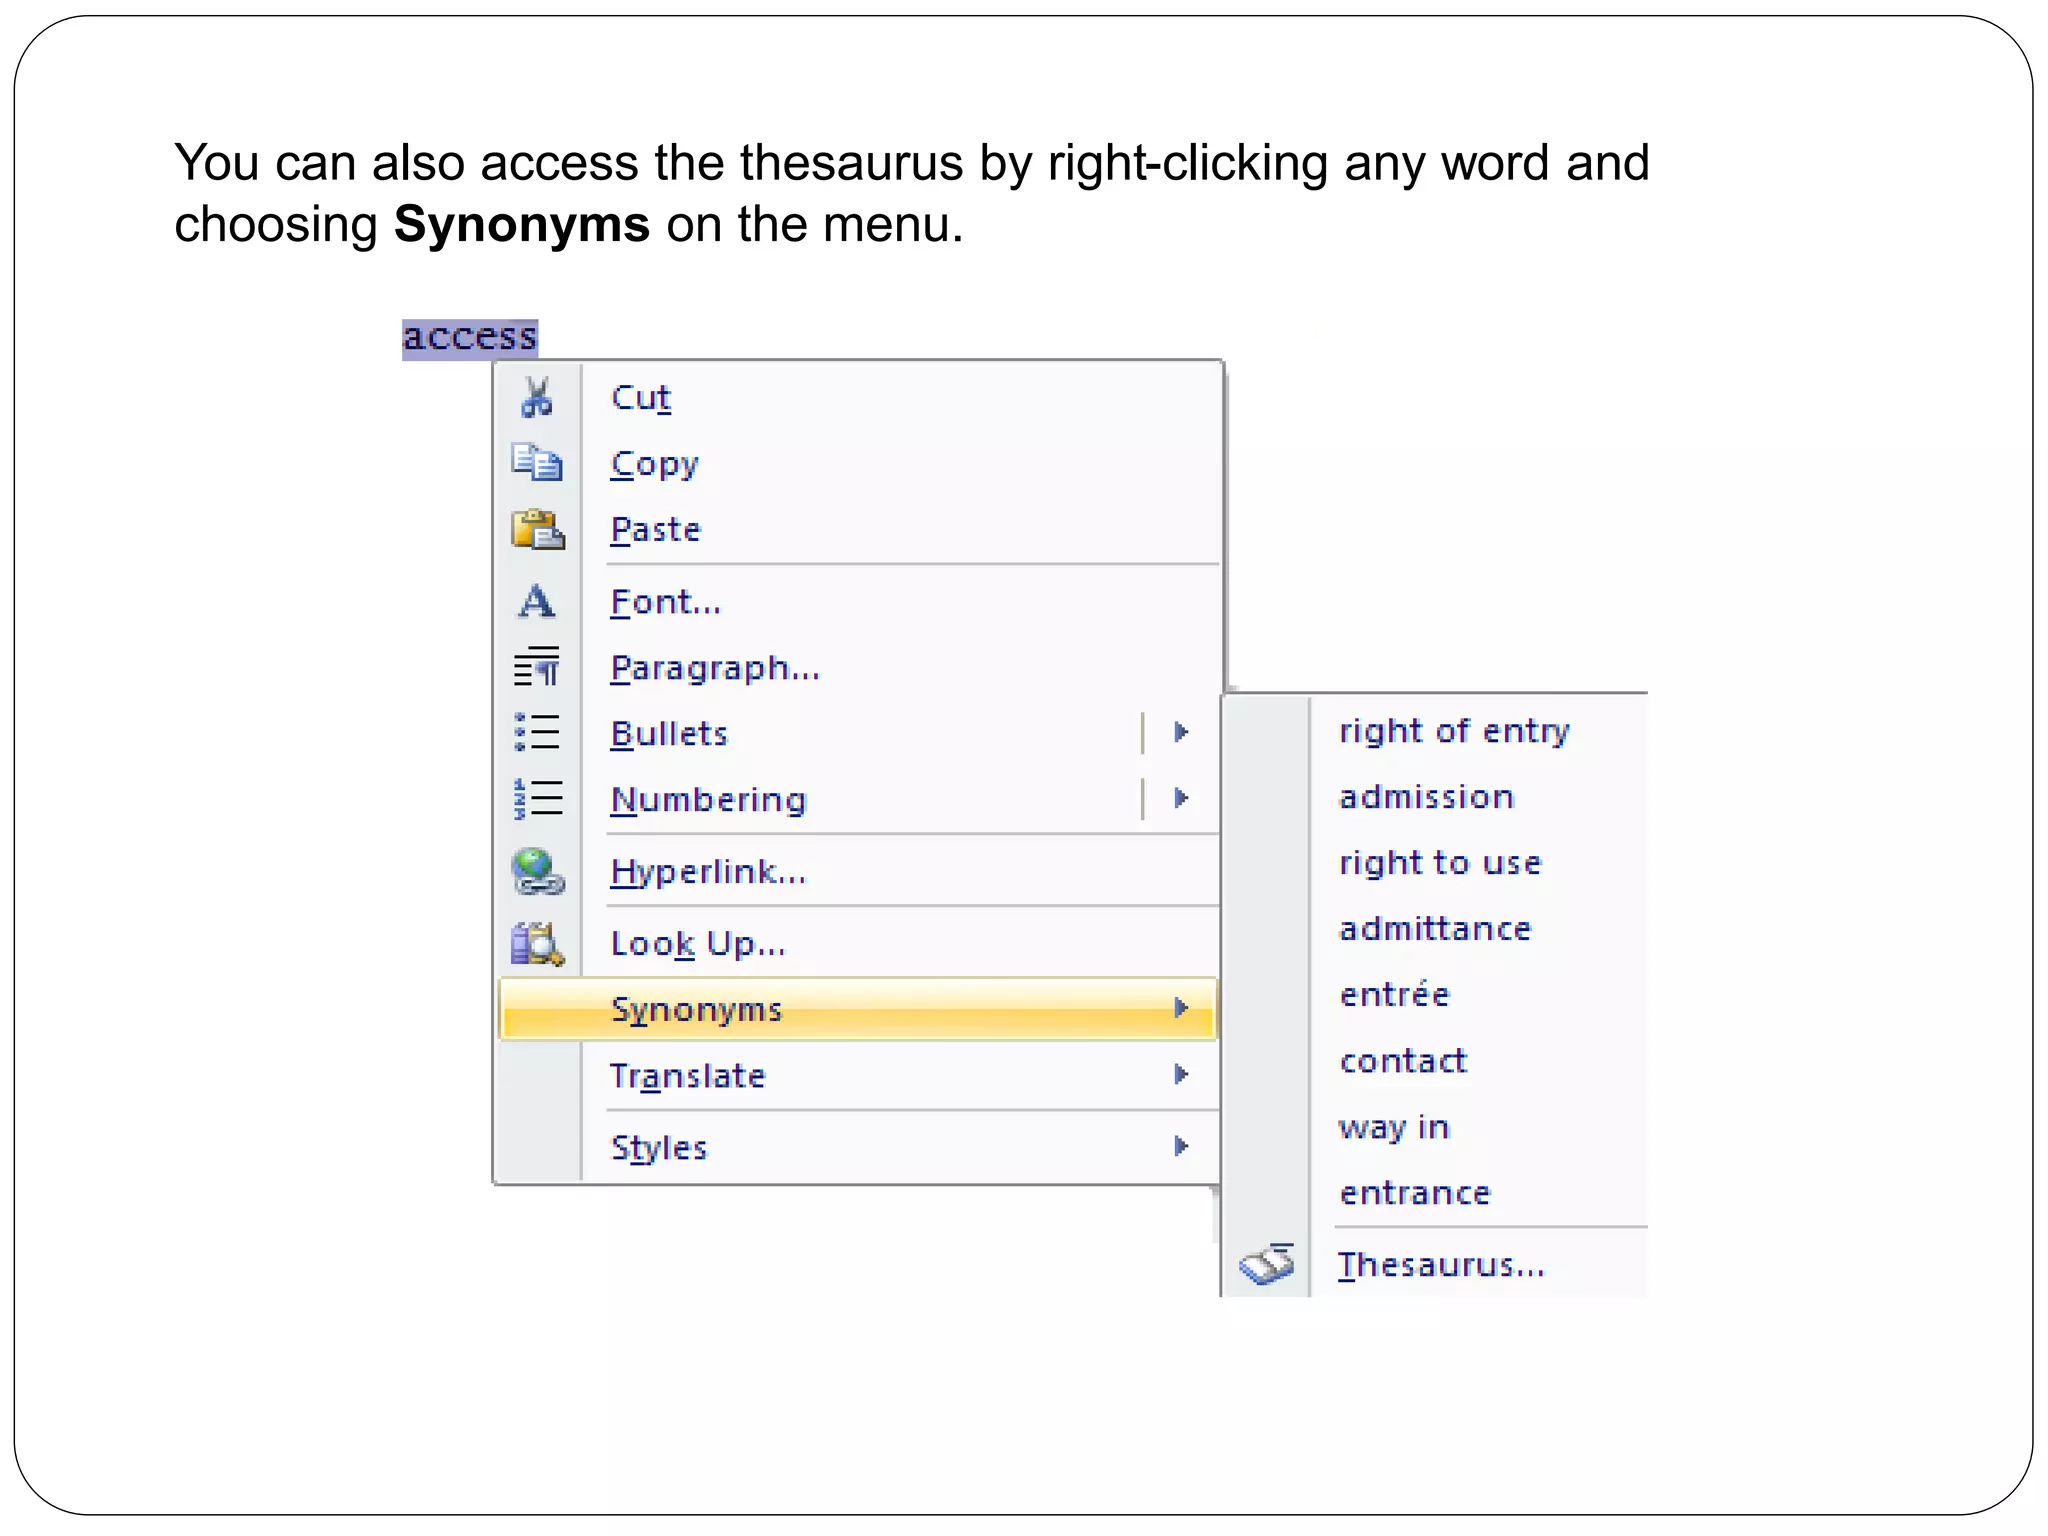The image size is (2048, 1536).
Task: Click the Paragraph formatting icon
Action: [x=537, y=667]
